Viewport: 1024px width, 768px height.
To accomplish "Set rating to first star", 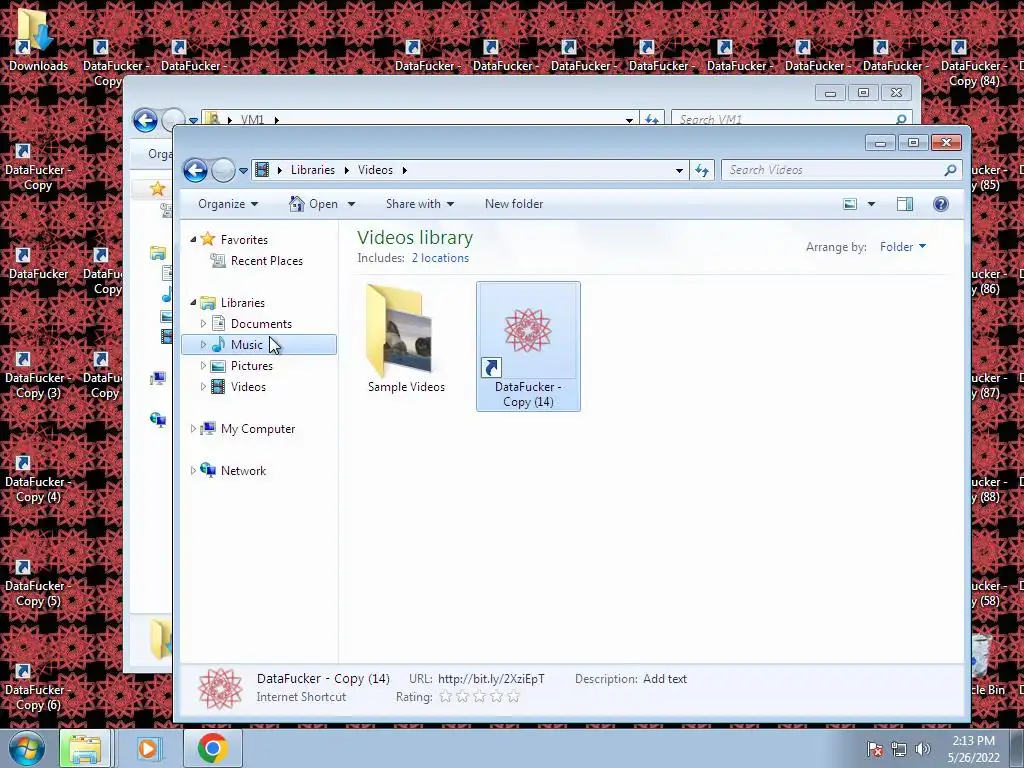I will tap(445, 697).
